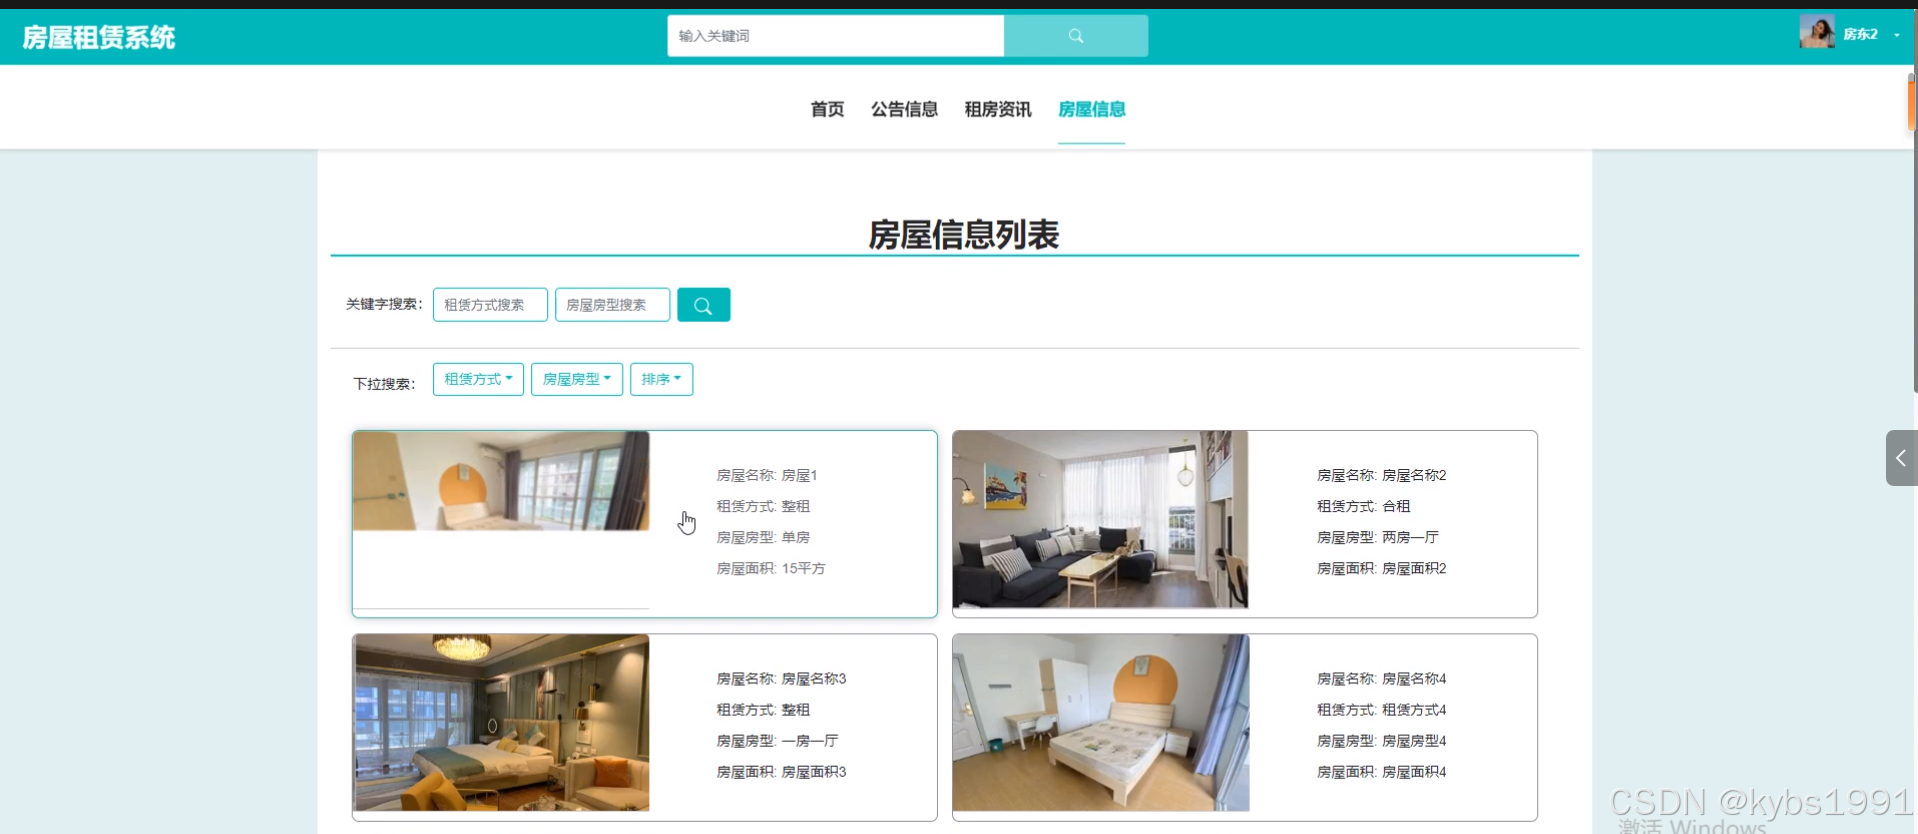Go to the 首页 tab
The height and width of the screenshot is (834, 1918).
[827, 109]
